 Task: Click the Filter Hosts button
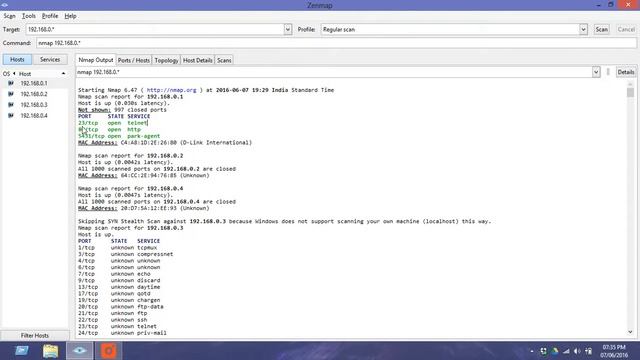[35, 336]
